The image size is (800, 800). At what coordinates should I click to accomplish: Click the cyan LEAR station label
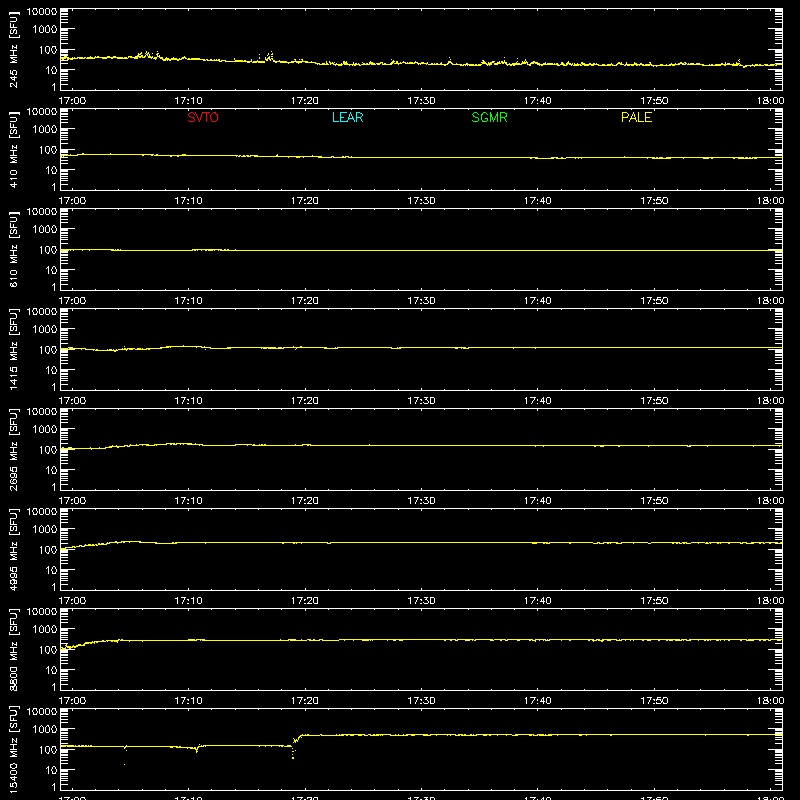347,117
